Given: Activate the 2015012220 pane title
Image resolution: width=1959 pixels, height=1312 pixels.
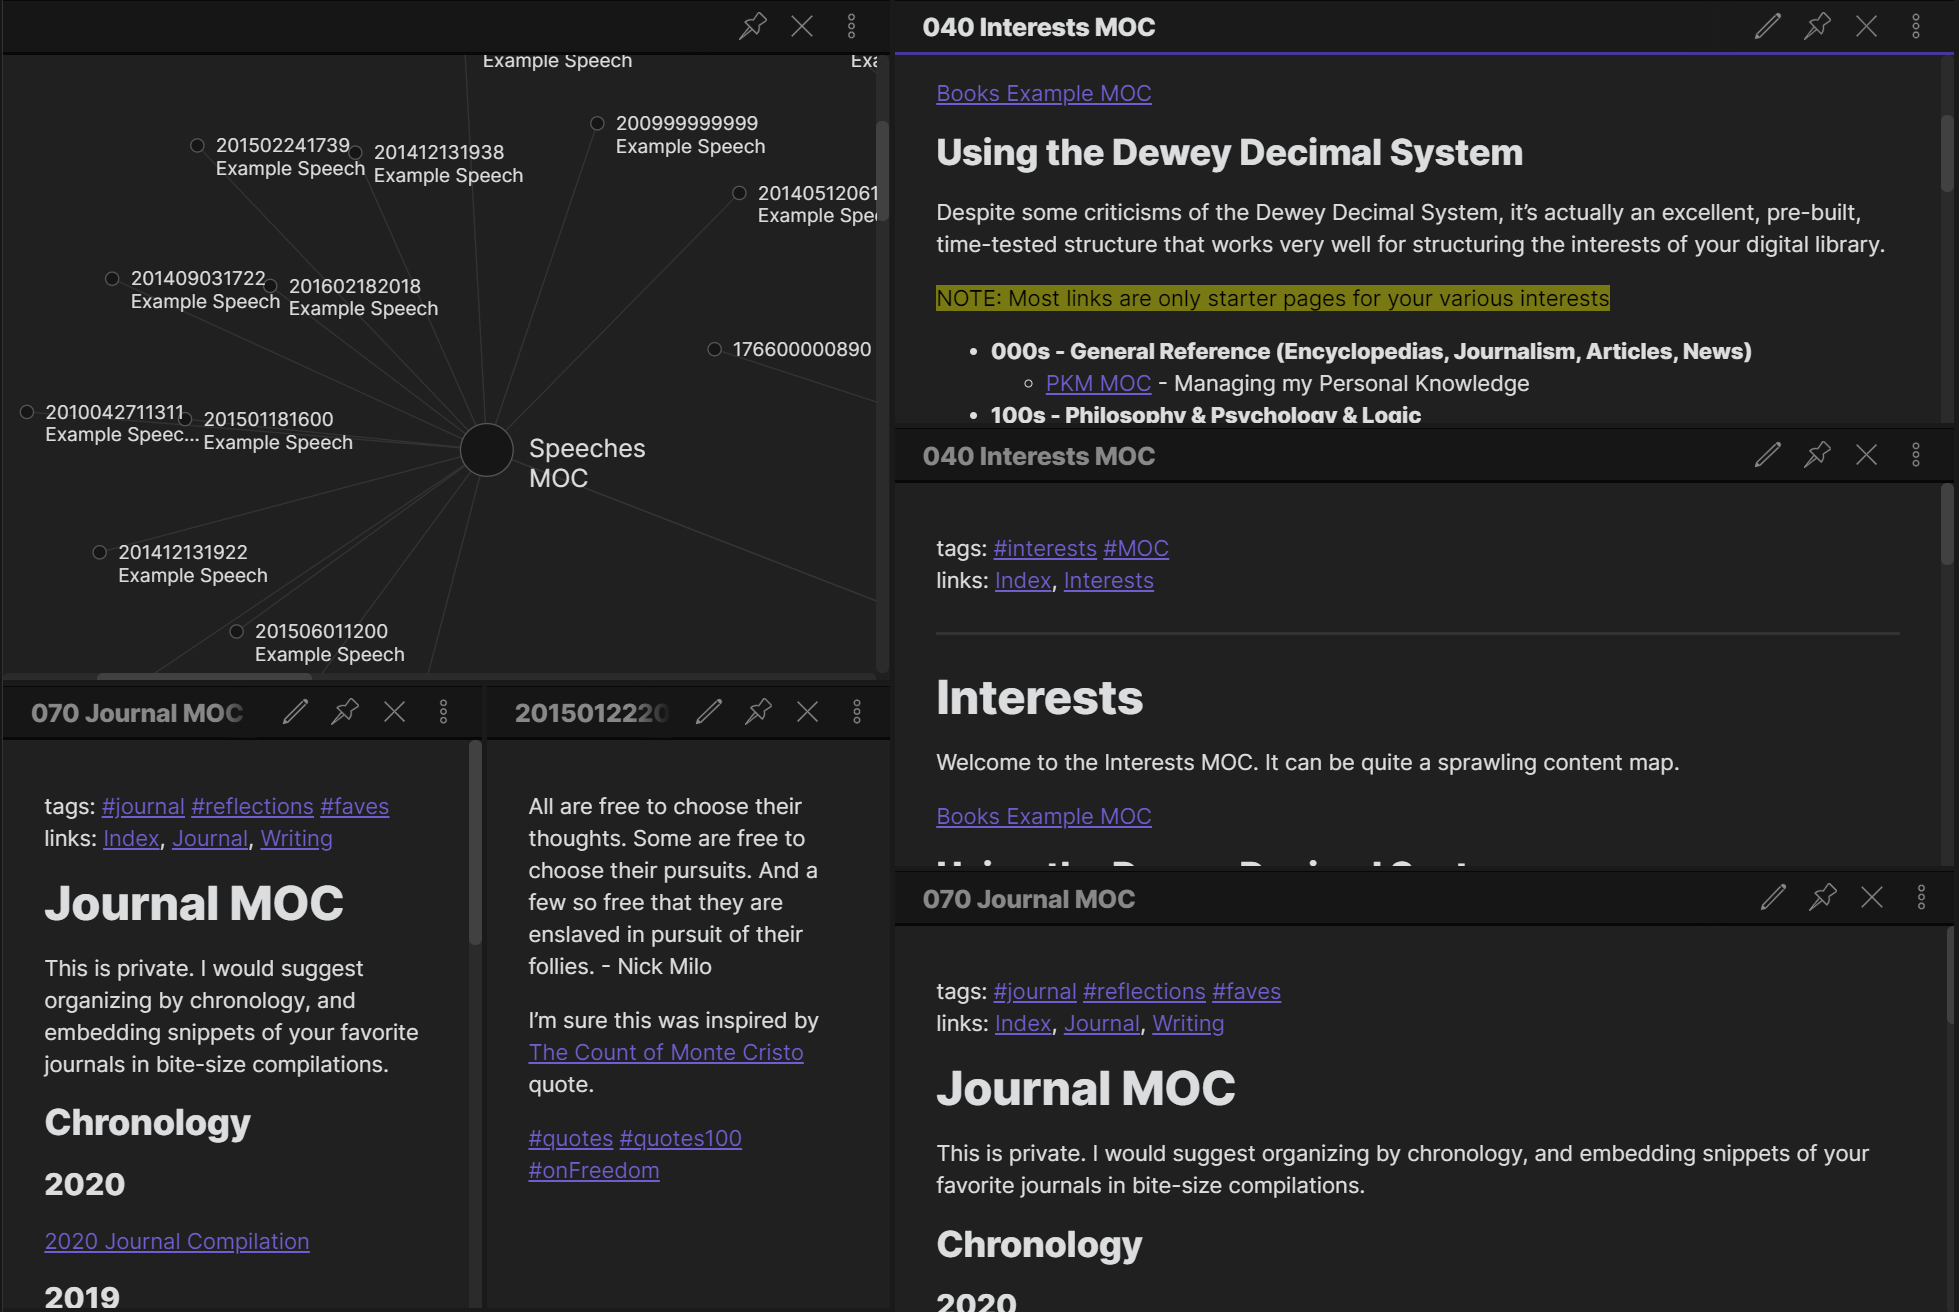Looking at the screenshot, I should (x=590, y=713).
